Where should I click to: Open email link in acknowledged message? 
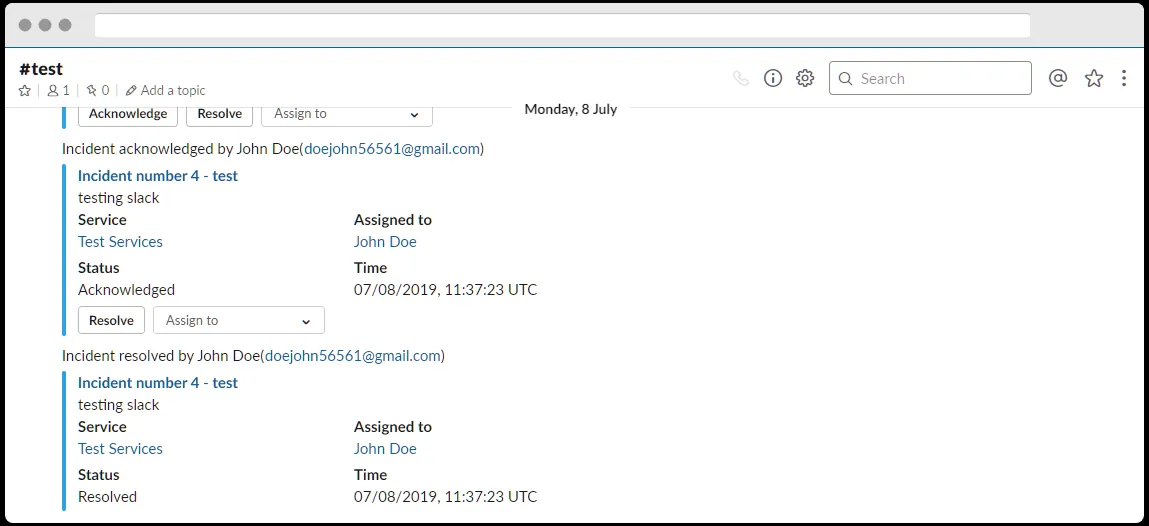click(x=392, y=149)
